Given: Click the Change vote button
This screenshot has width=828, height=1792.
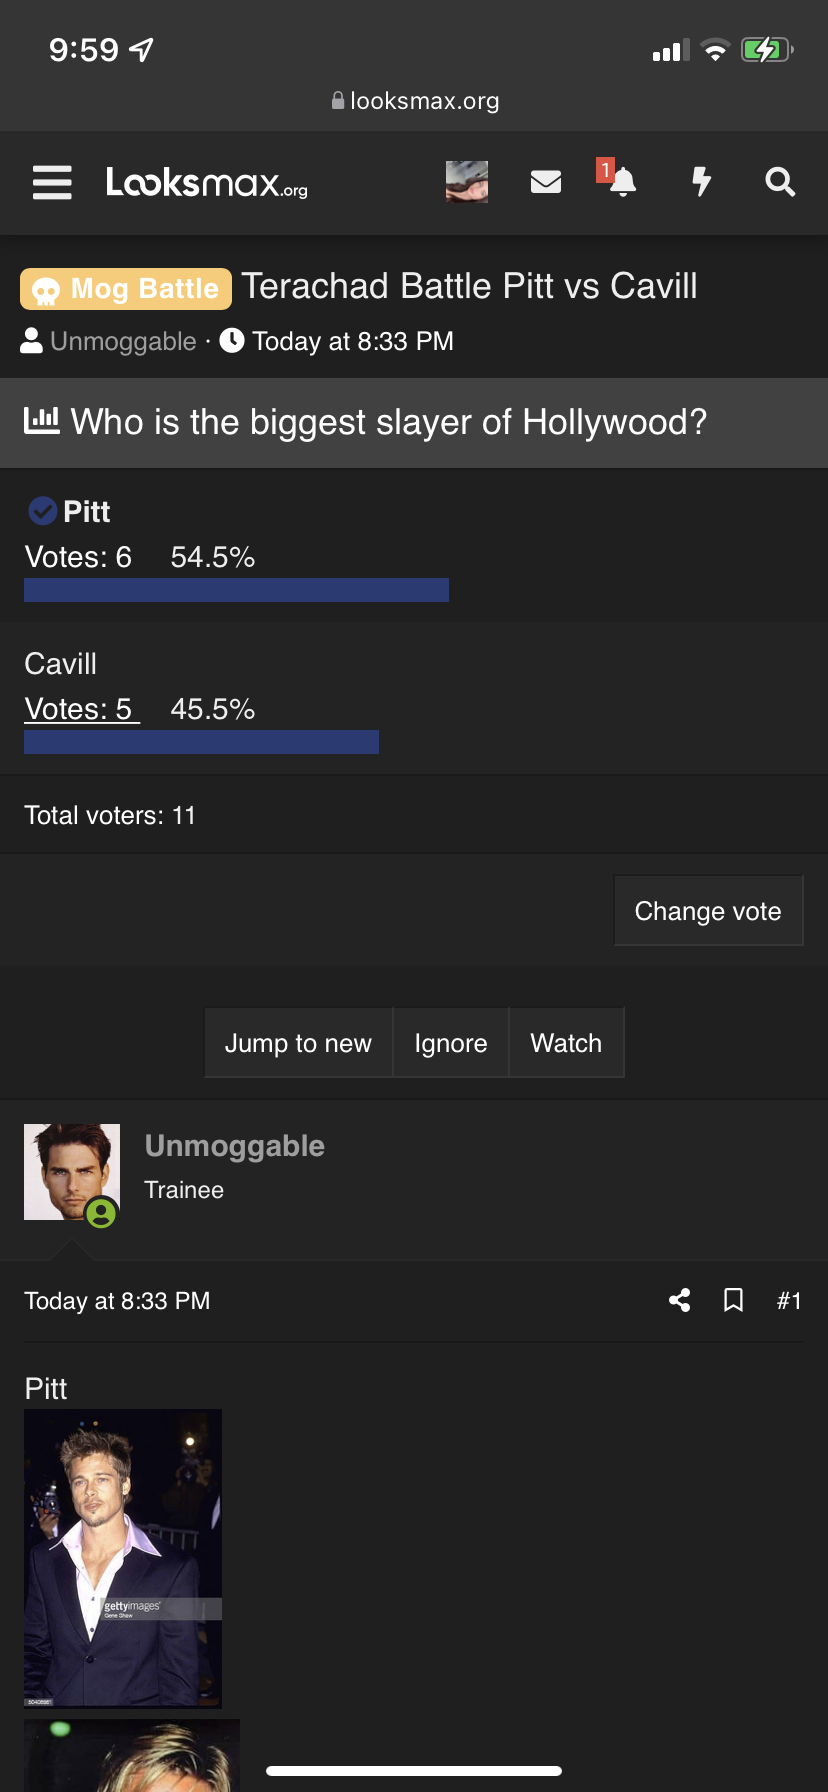Looking at the screenshot, I should (708, 911).
